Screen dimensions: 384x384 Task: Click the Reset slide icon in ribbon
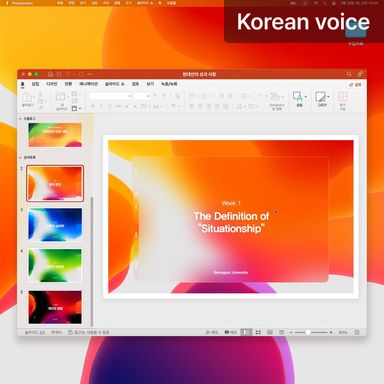click(x=74, y=101)
